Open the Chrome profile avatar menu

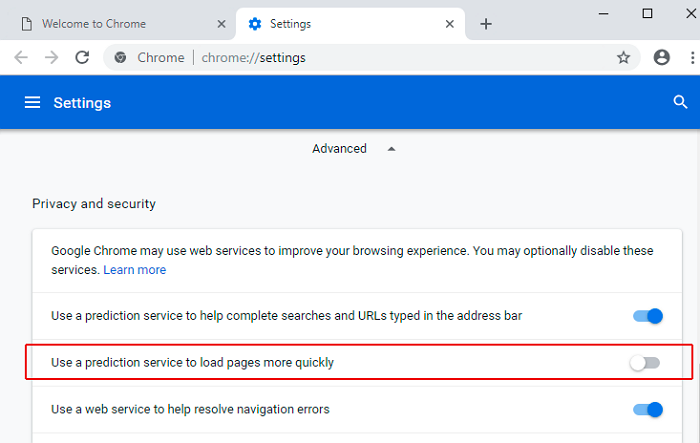661,57
